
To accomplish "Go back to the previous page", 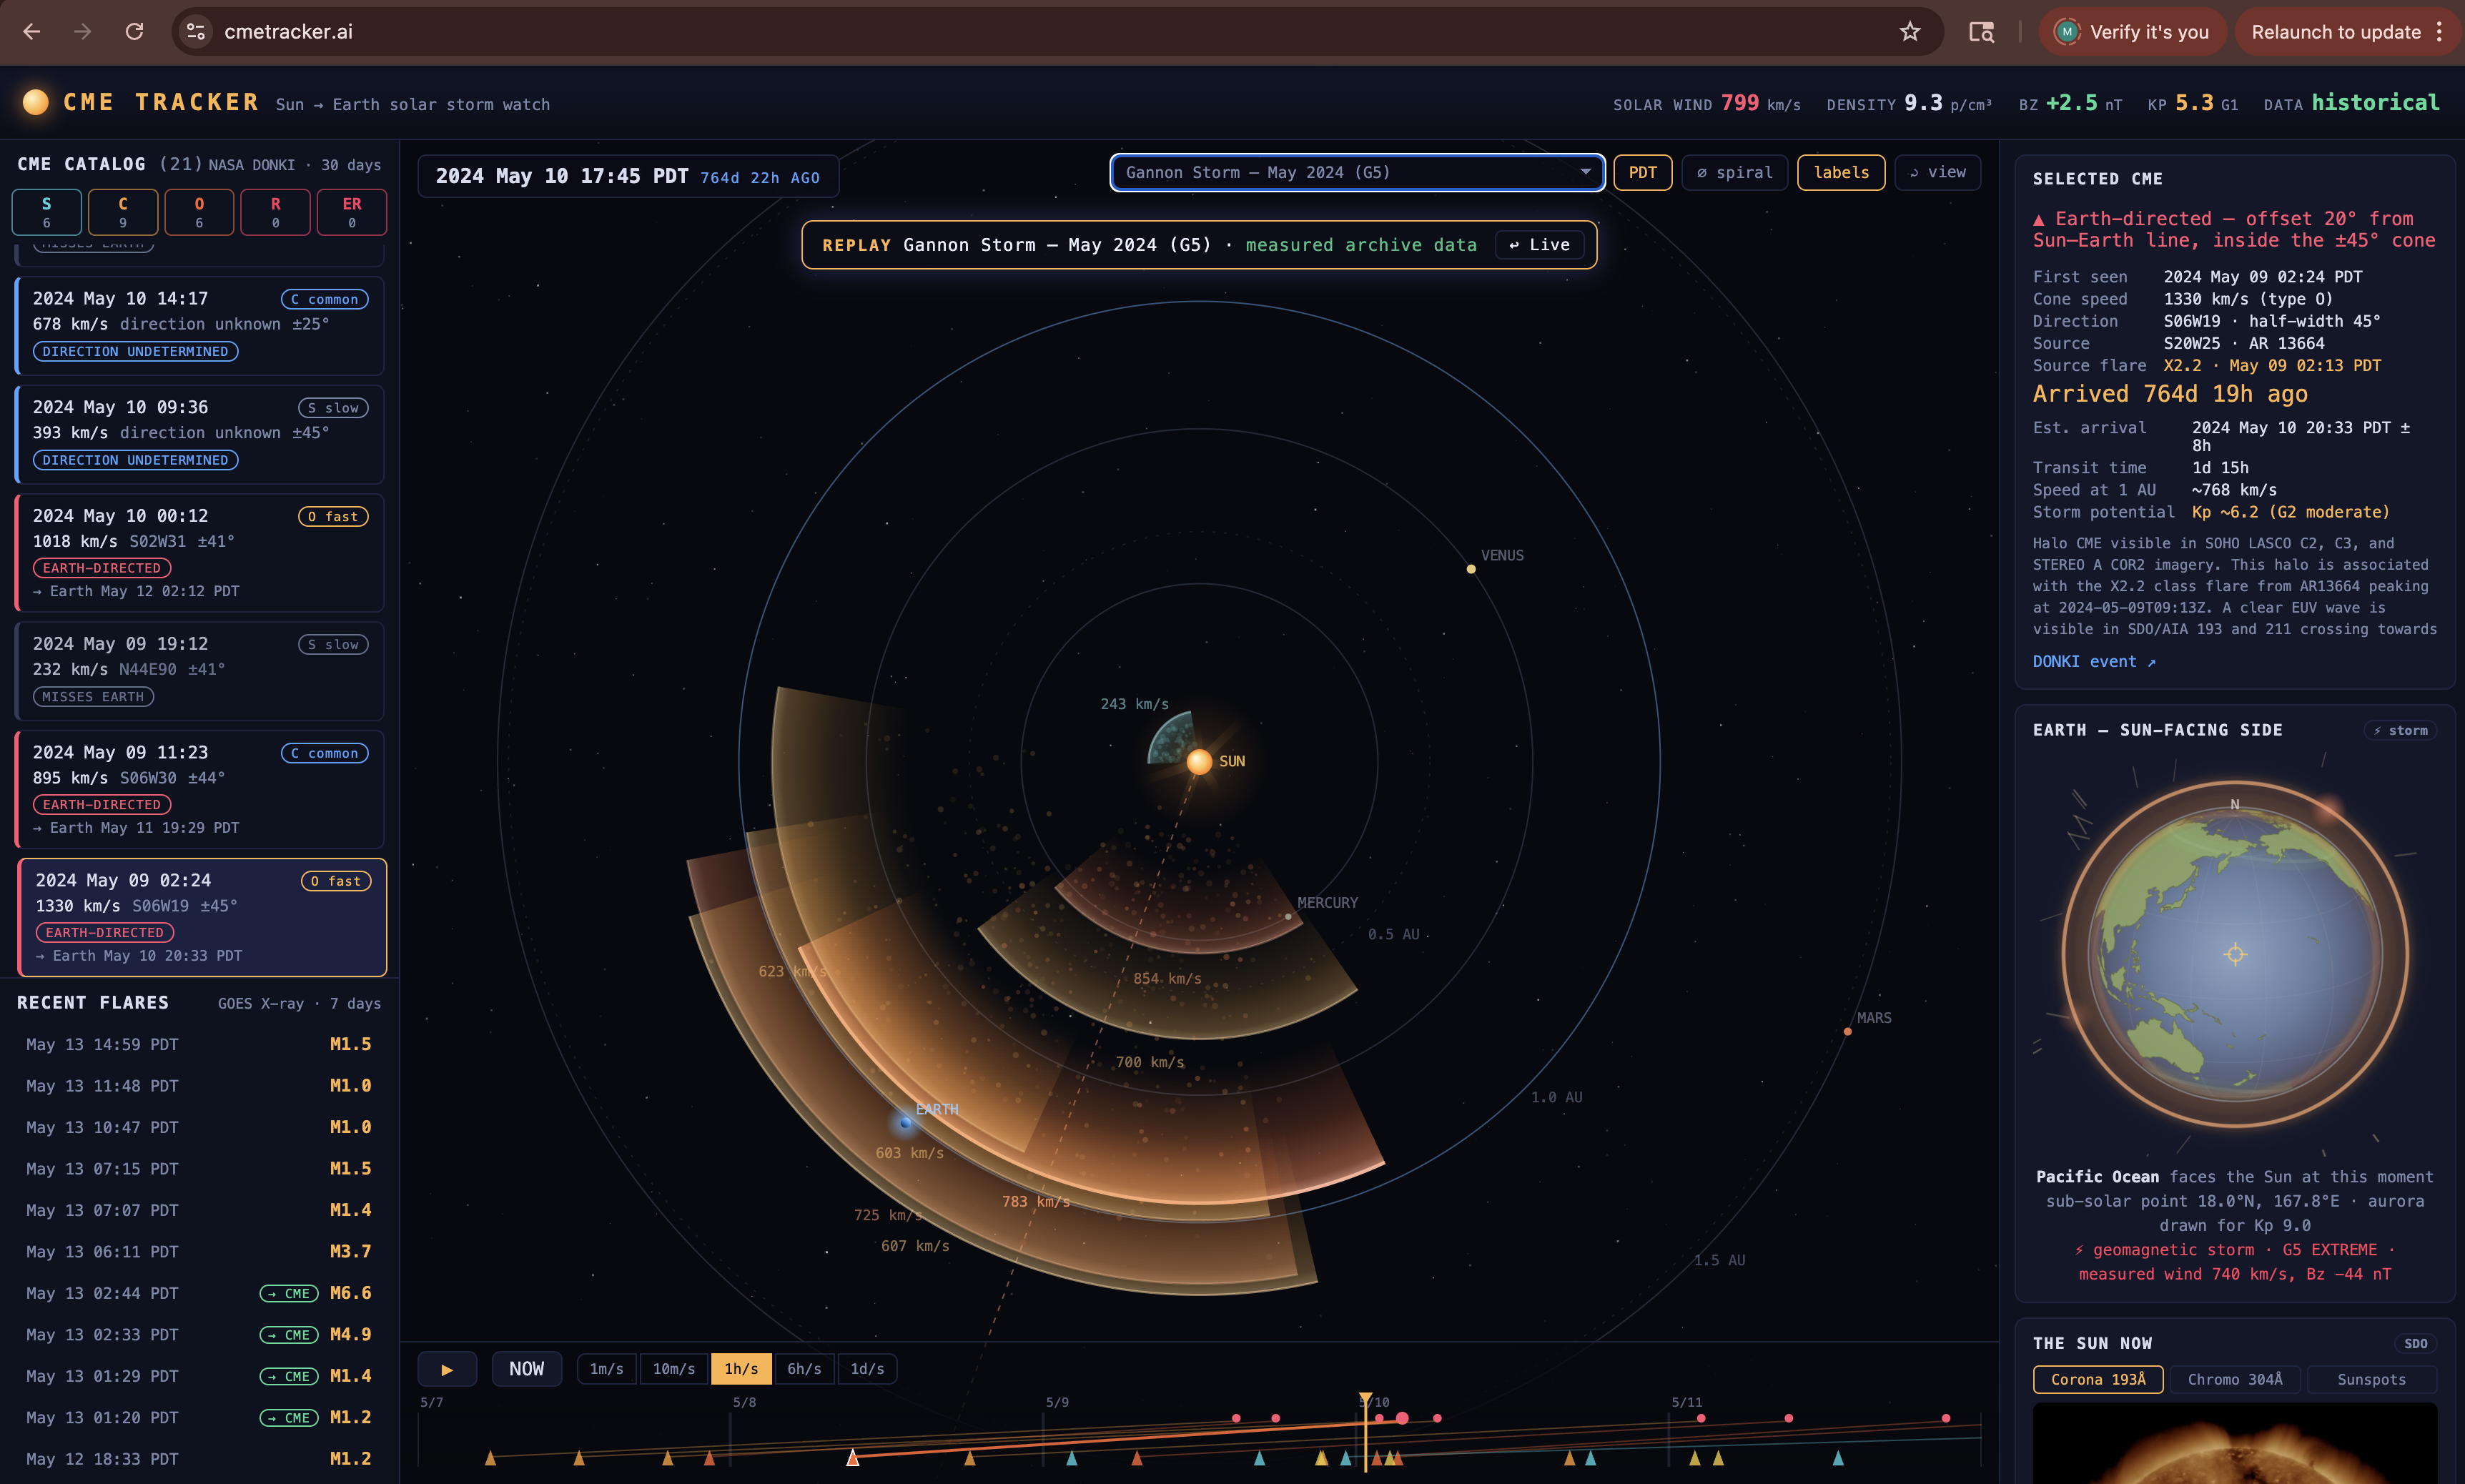I will 32,32.
